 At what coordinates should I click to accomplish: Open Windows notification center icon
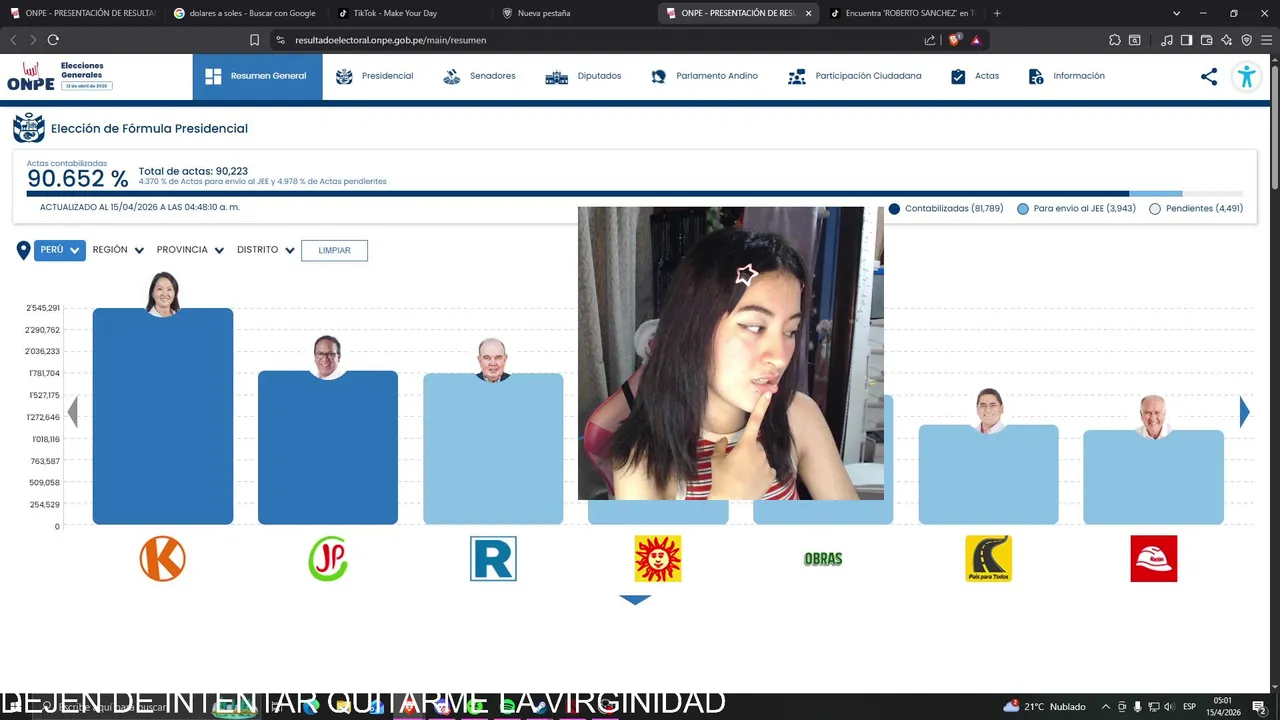coord(1259,707)
